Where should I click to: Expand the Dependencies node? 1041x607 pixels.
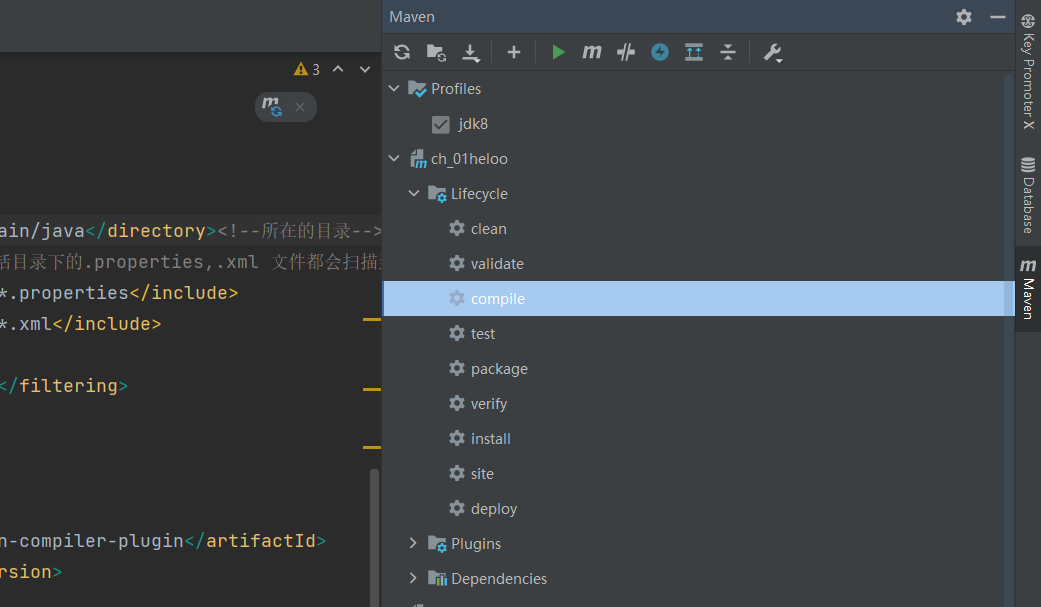413,578
